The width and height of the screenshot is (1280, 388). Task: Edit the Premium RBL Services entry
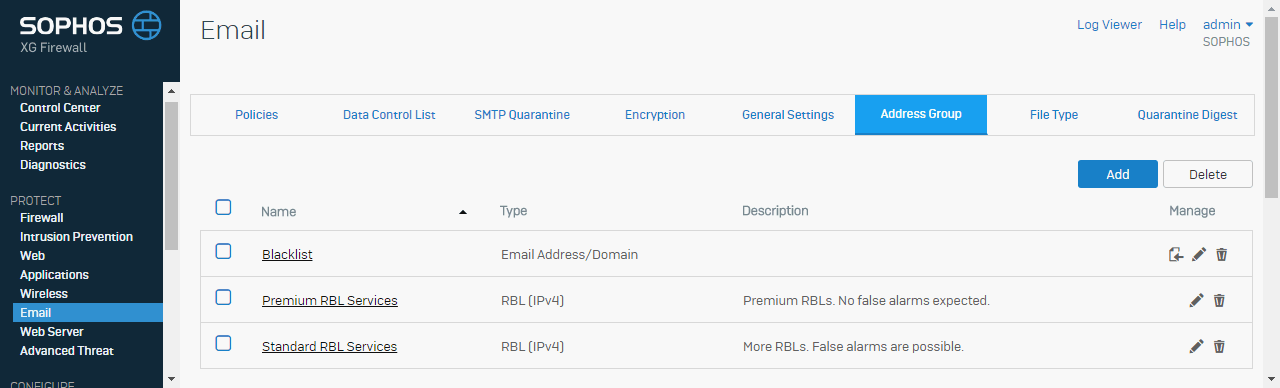(x=1196, y=300)
